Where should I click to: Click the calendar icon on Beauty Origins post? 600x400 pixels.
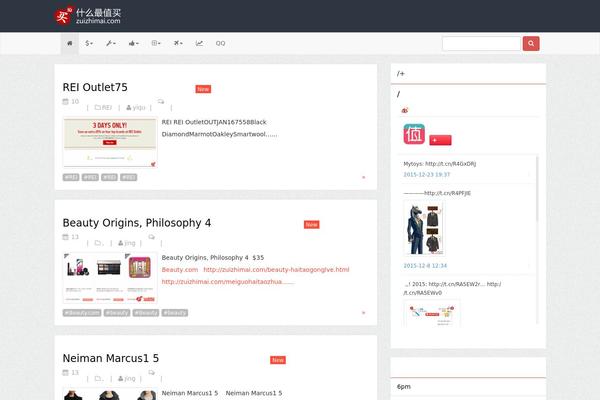pyautogui.click(x=65, y=237)
